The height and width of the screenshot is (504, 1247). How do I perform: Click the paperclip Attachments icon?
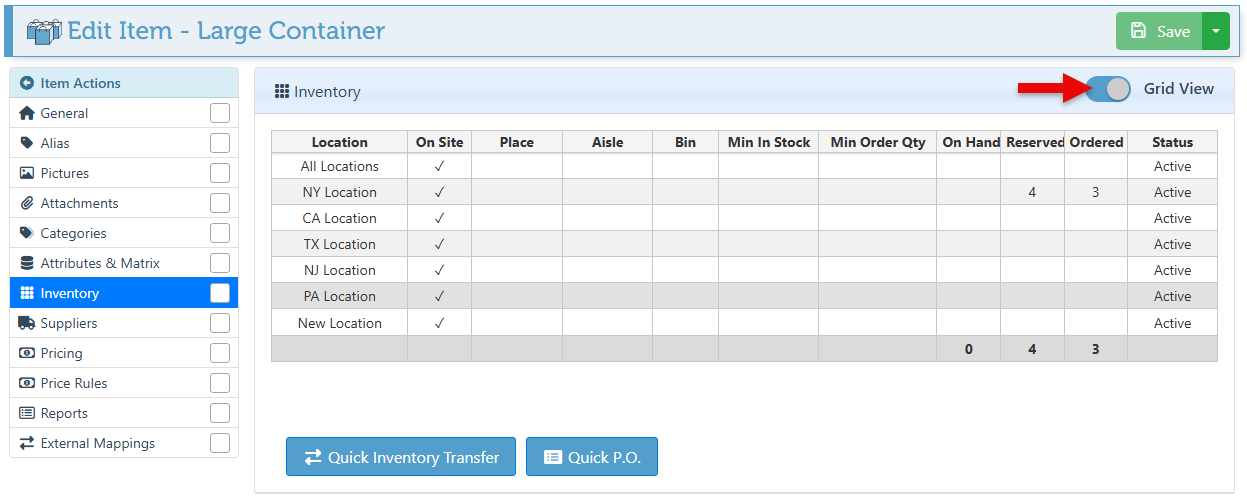[x=27, y=203]
